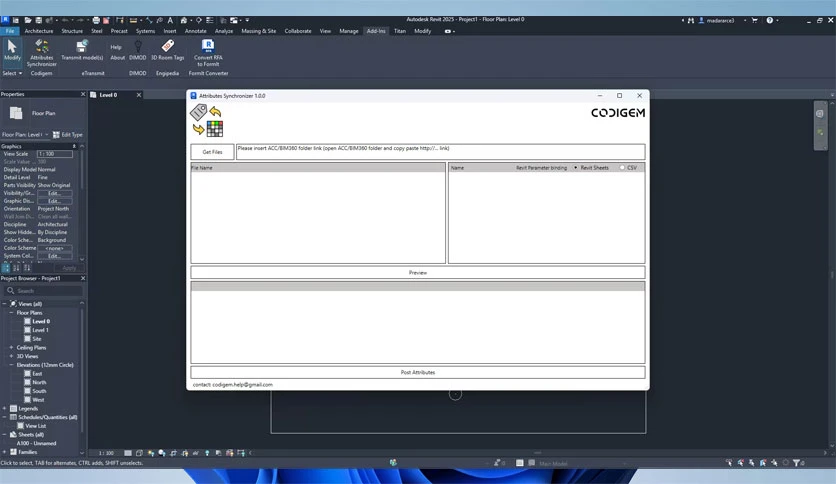Click the Project Browser search box

click(44, 291)
